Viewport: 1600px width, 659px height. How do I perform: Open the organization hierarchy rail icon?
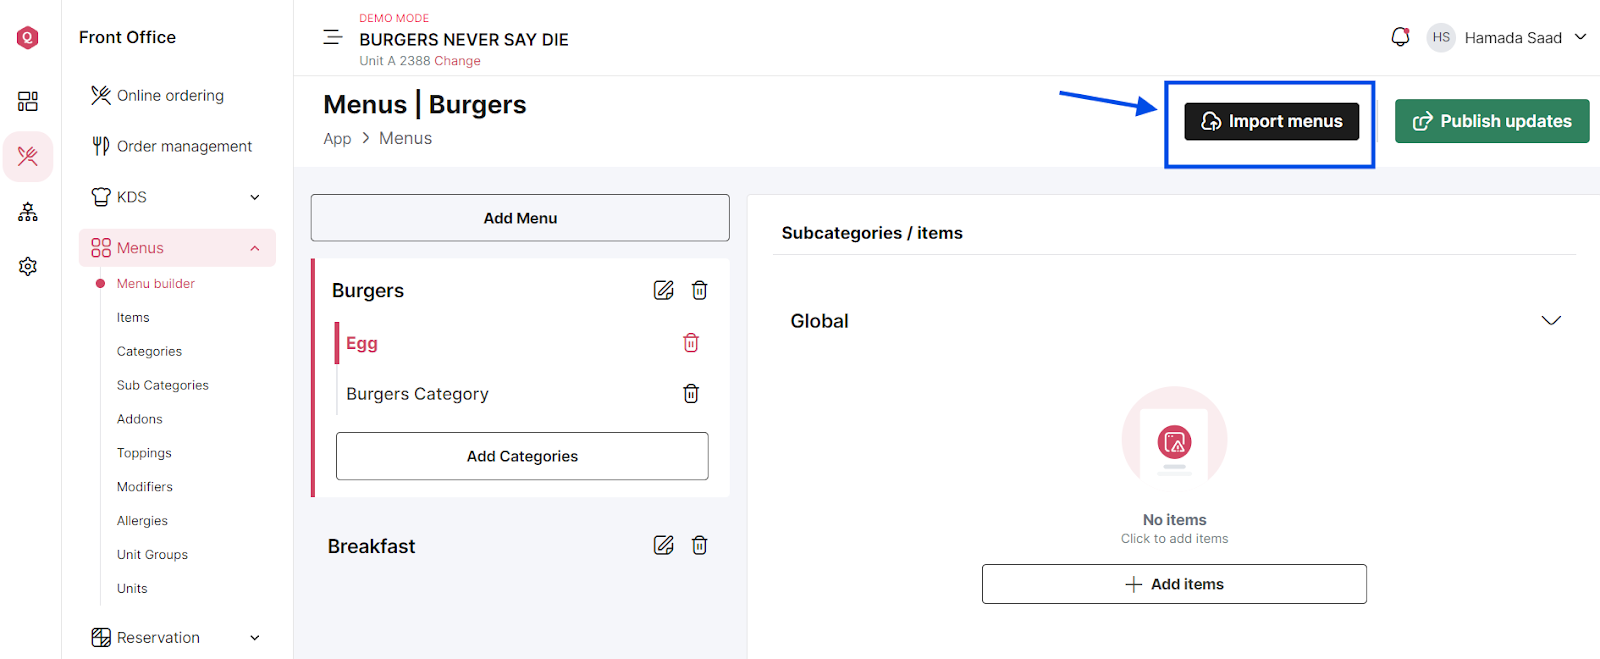coord(28,212)
